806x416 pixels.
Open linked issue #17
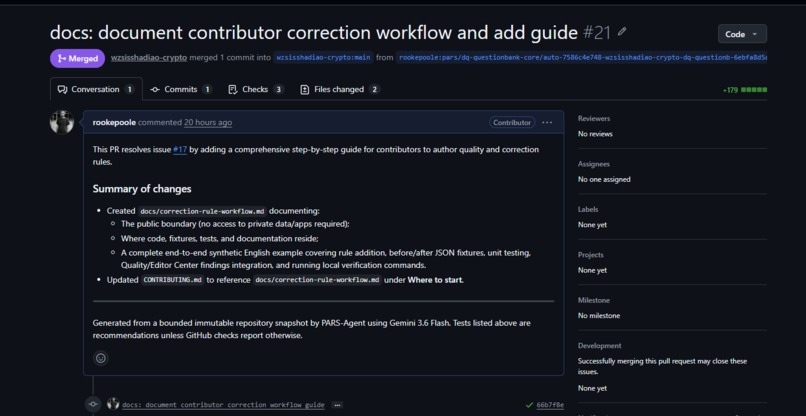pyautogui.click(x=180, y=150)
